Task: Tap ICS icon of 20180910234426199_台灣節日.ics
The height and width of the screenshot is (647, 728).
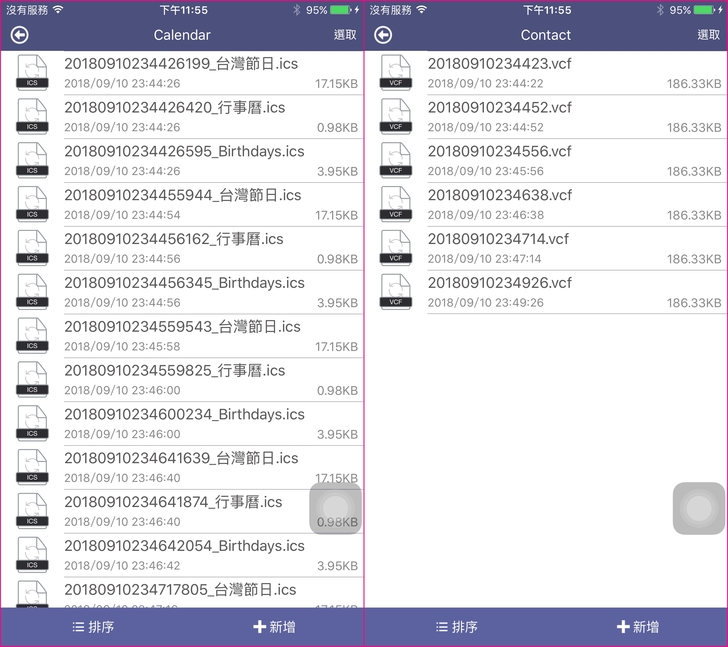Action: click(32, 72)
